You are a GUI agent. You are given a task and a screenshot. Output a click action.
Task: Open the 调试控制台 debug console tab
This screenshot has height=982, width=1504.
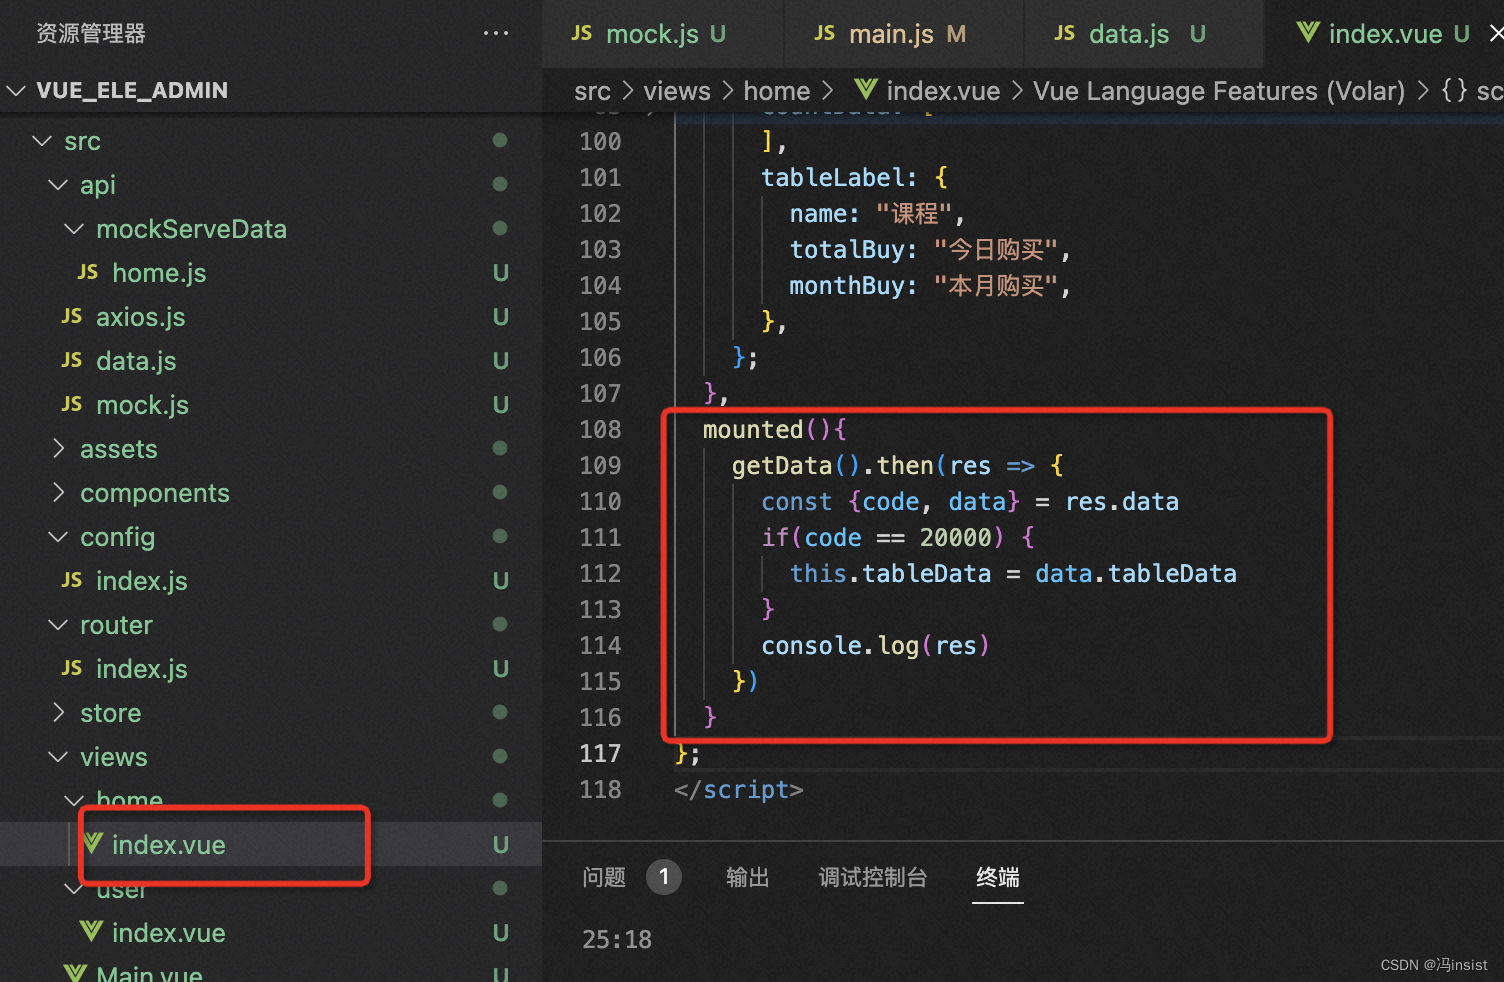point(873,877)
